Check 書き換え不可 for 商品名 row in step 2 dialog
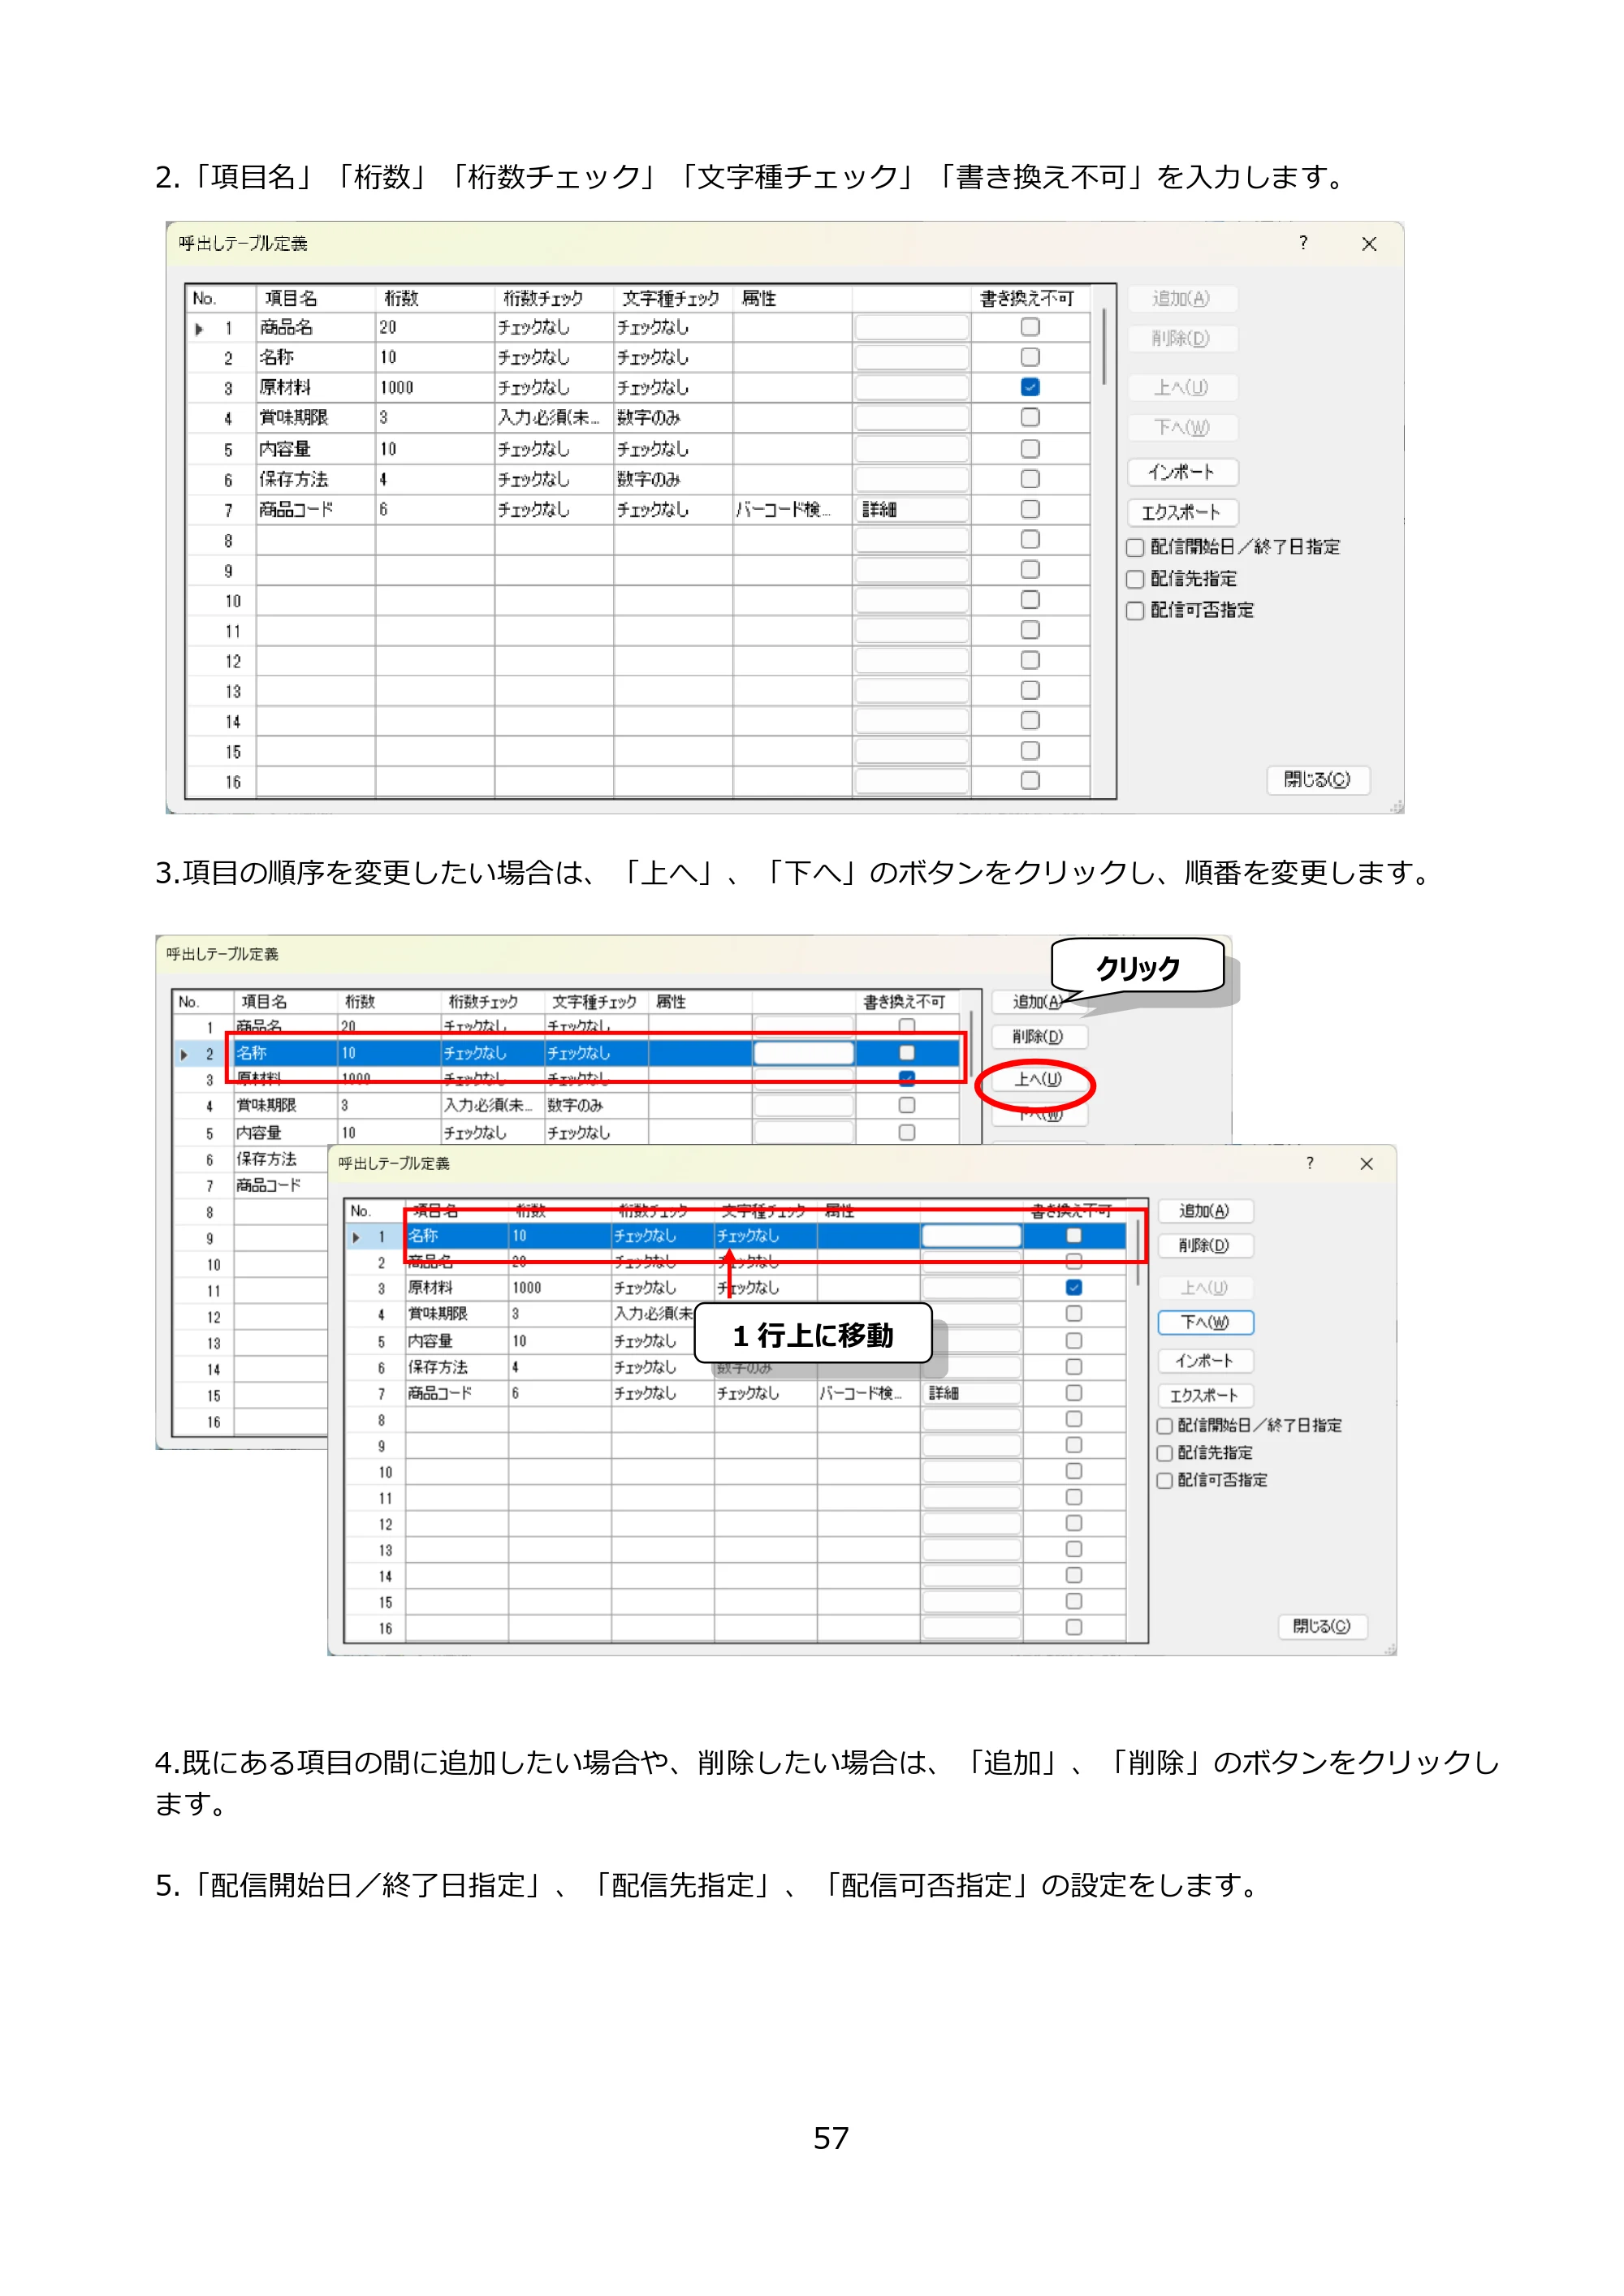This screenshot has width=1624, height=2296. click(1029, 327)
